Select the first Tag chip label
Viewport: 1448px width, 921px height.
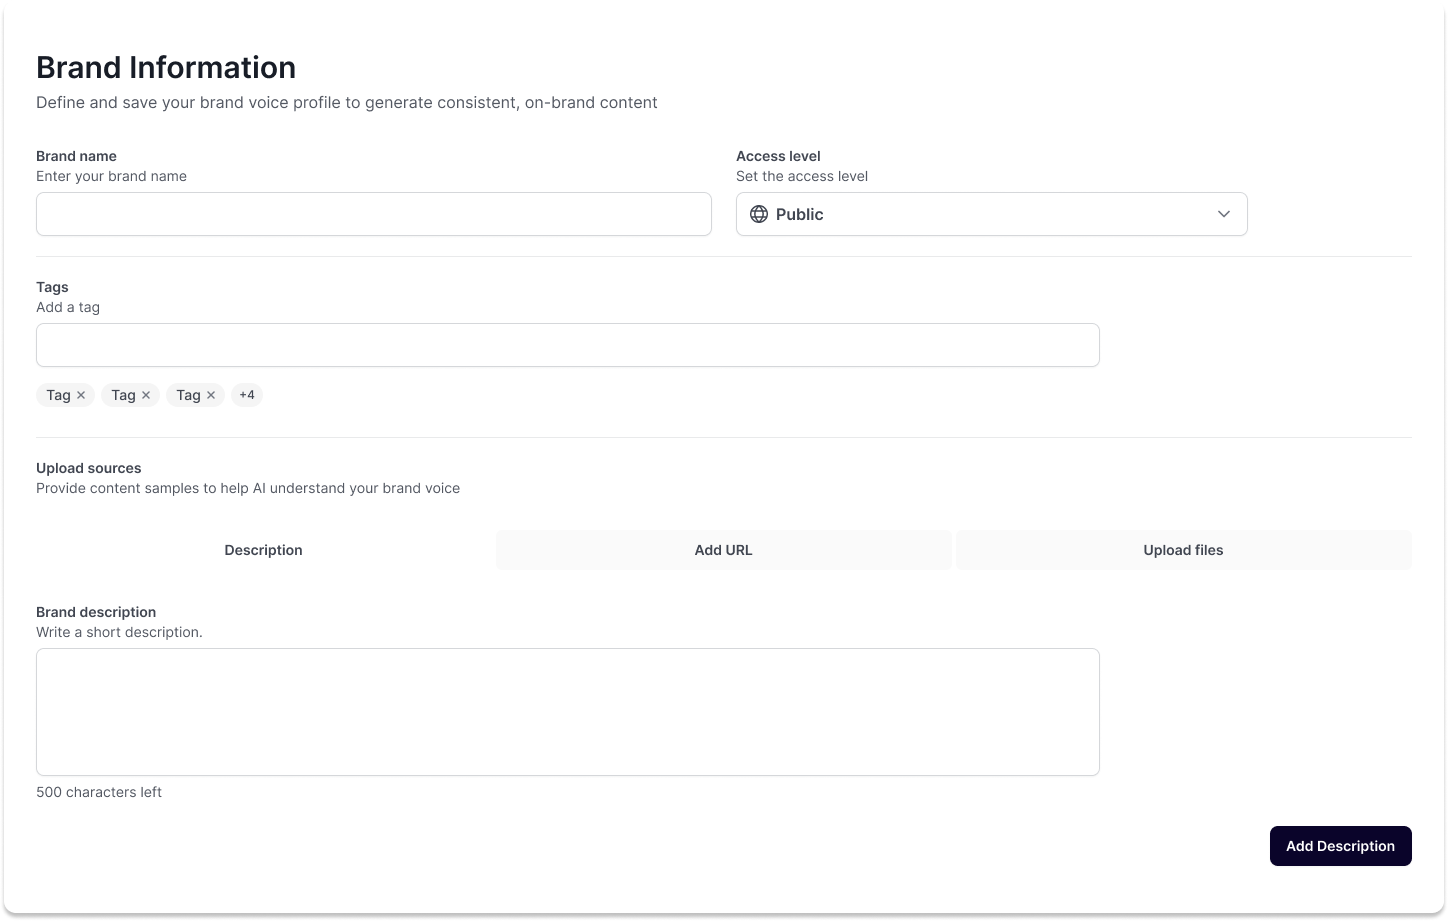pos(58,395)
